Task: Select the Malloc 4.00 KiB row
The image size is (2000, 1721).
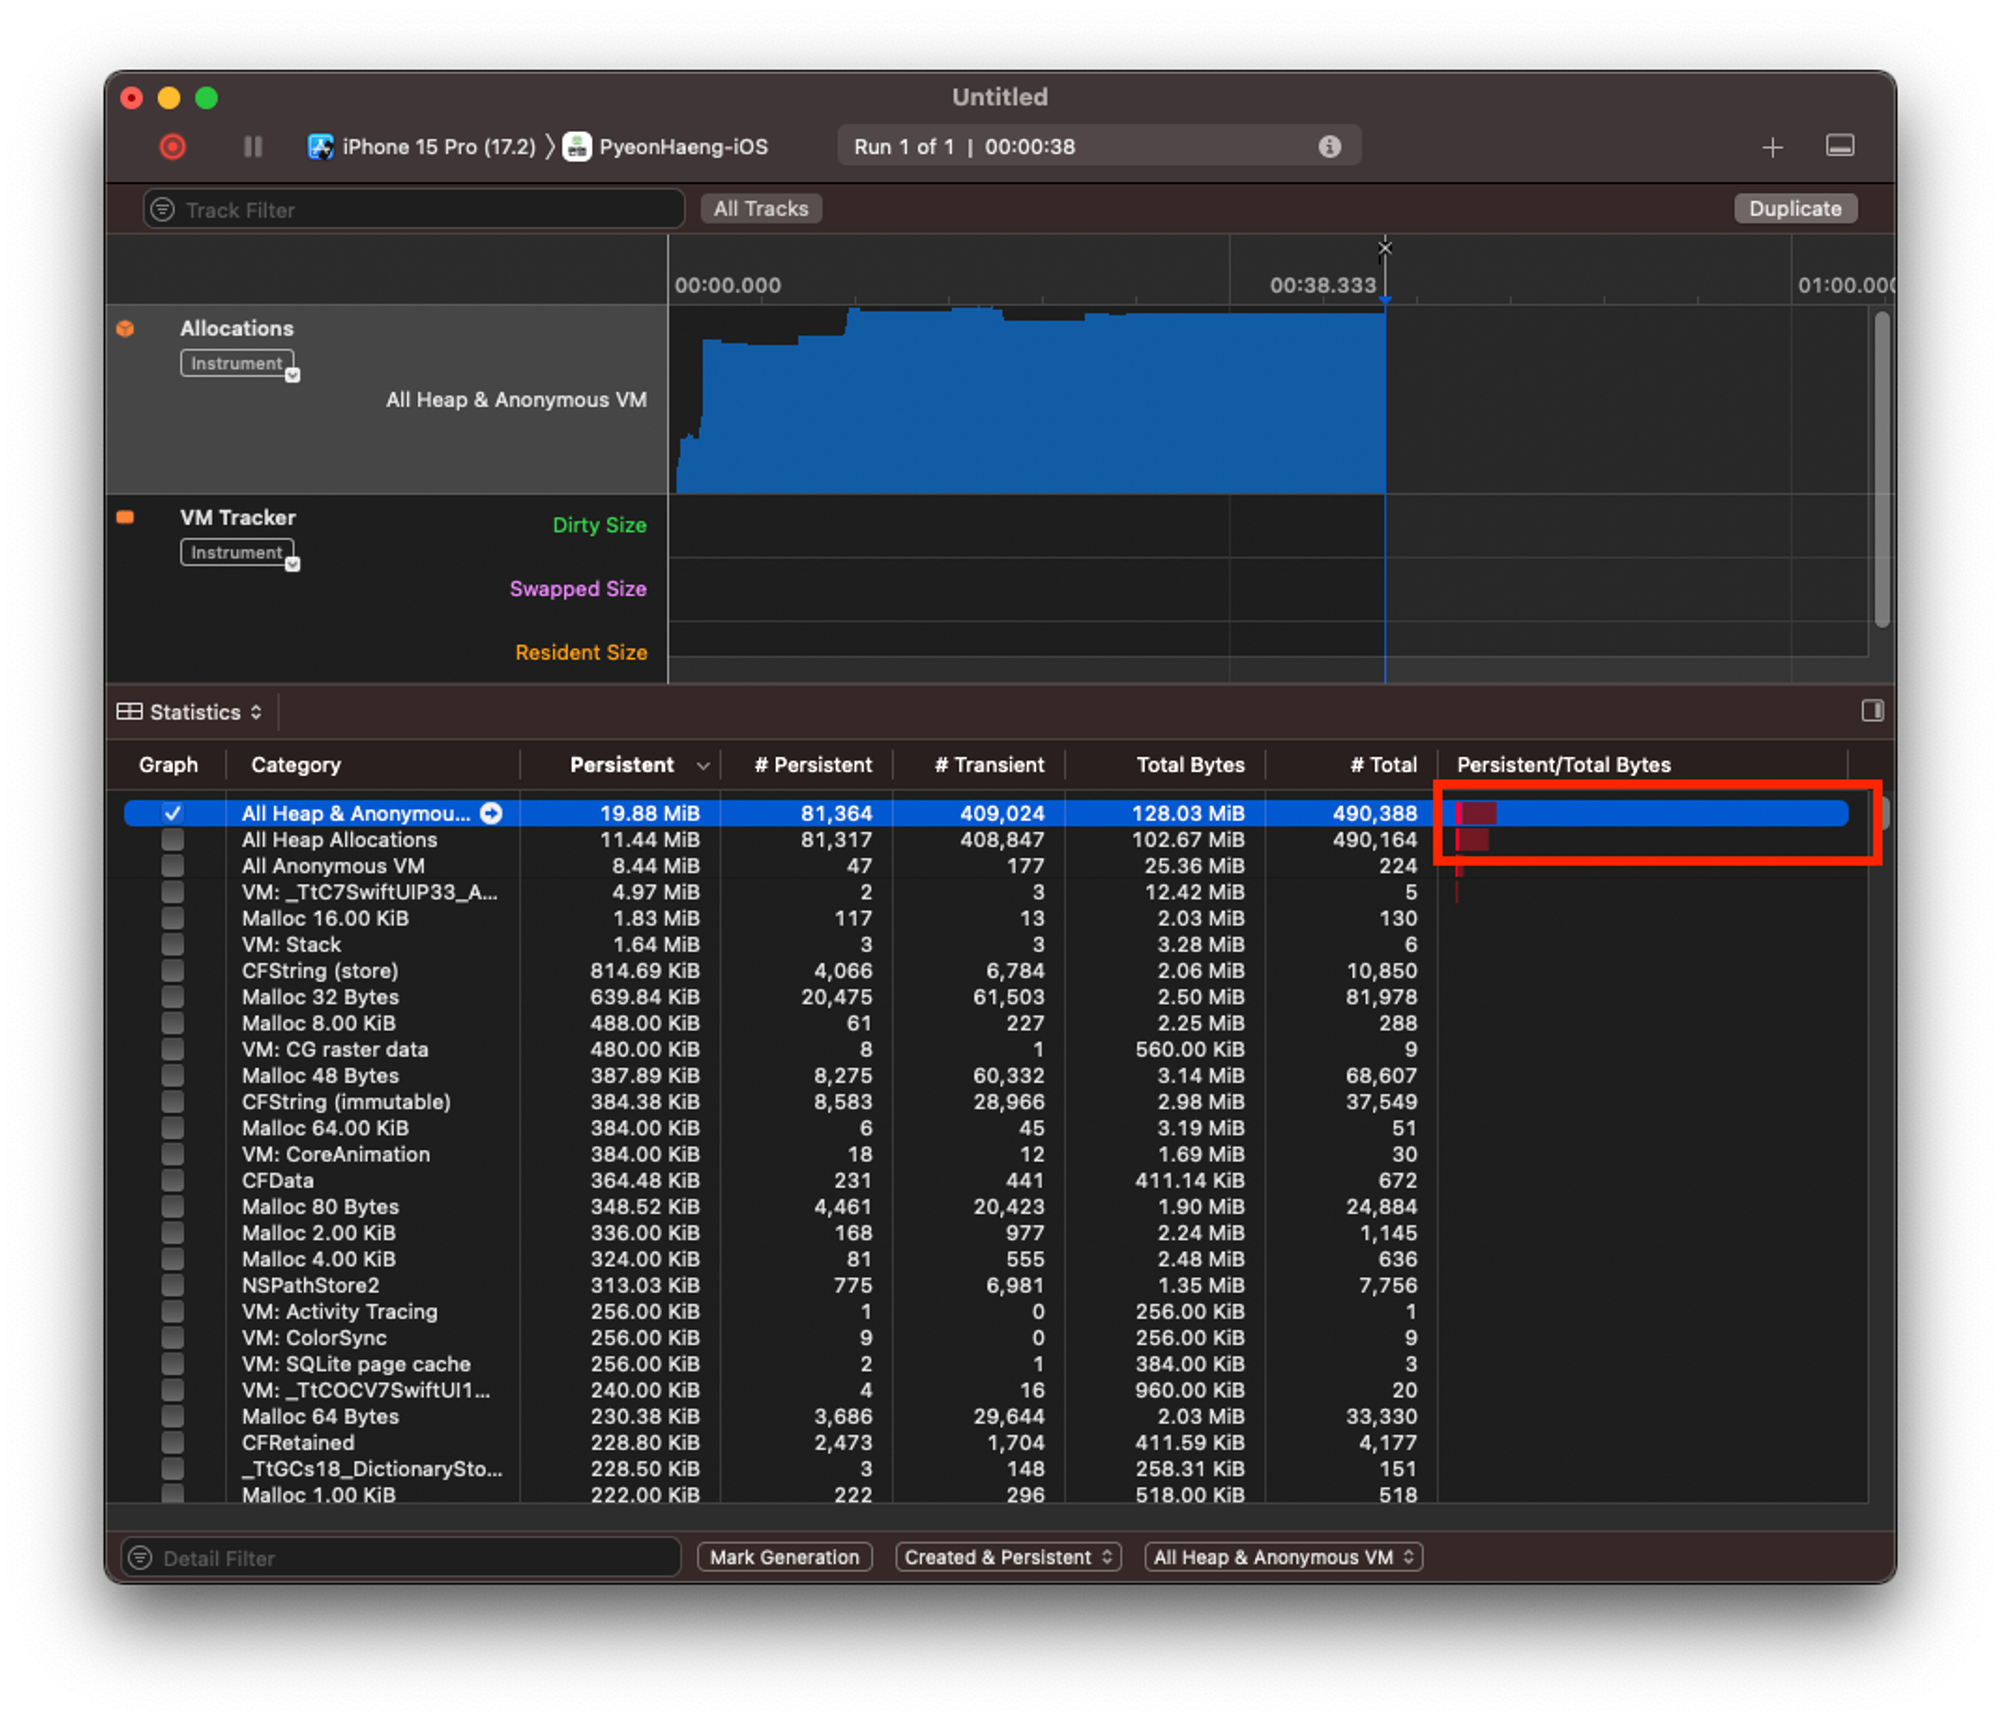Action: [986, 1260]
